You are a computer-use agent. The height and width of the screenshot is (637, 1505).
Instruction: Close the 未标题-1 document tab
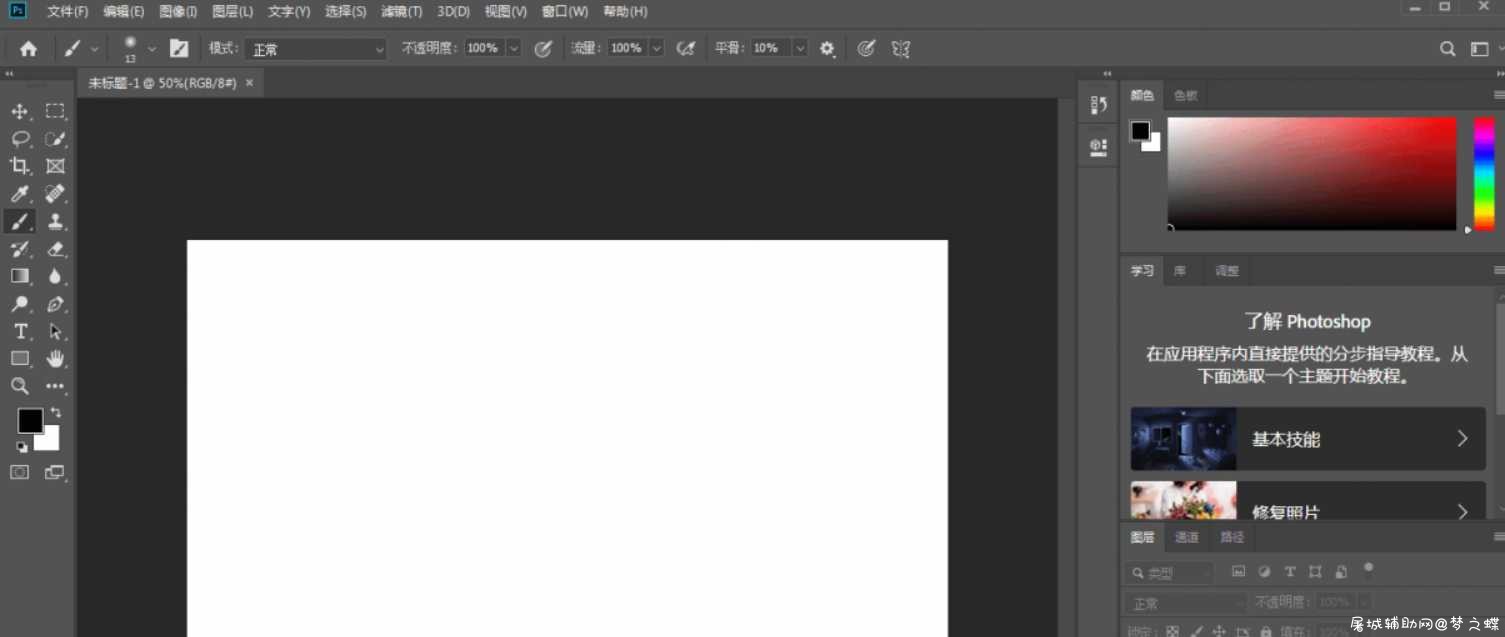[249, 83]
